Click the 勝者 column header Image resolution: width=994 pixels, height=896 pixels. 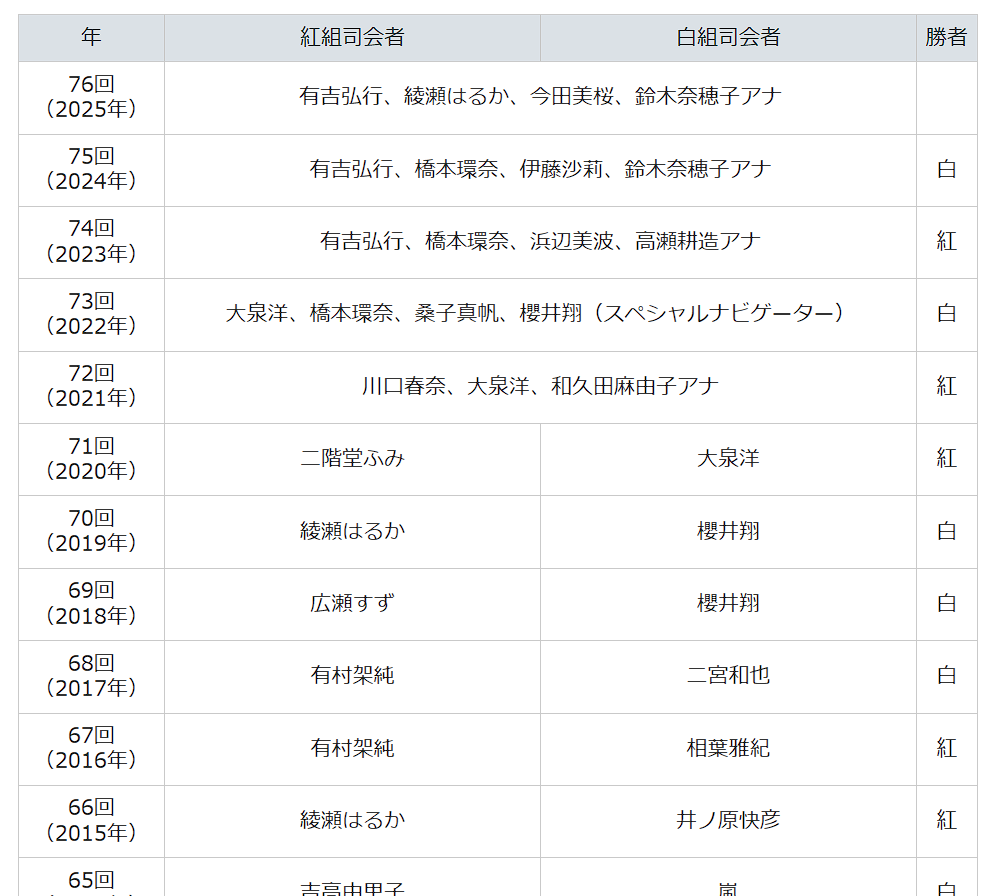(x=946, y=38)
